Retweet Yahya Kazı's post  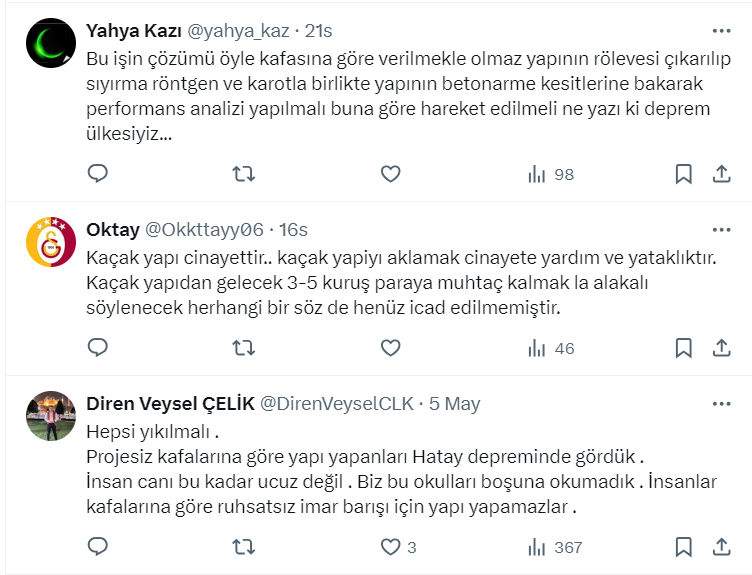coord(243,174)
